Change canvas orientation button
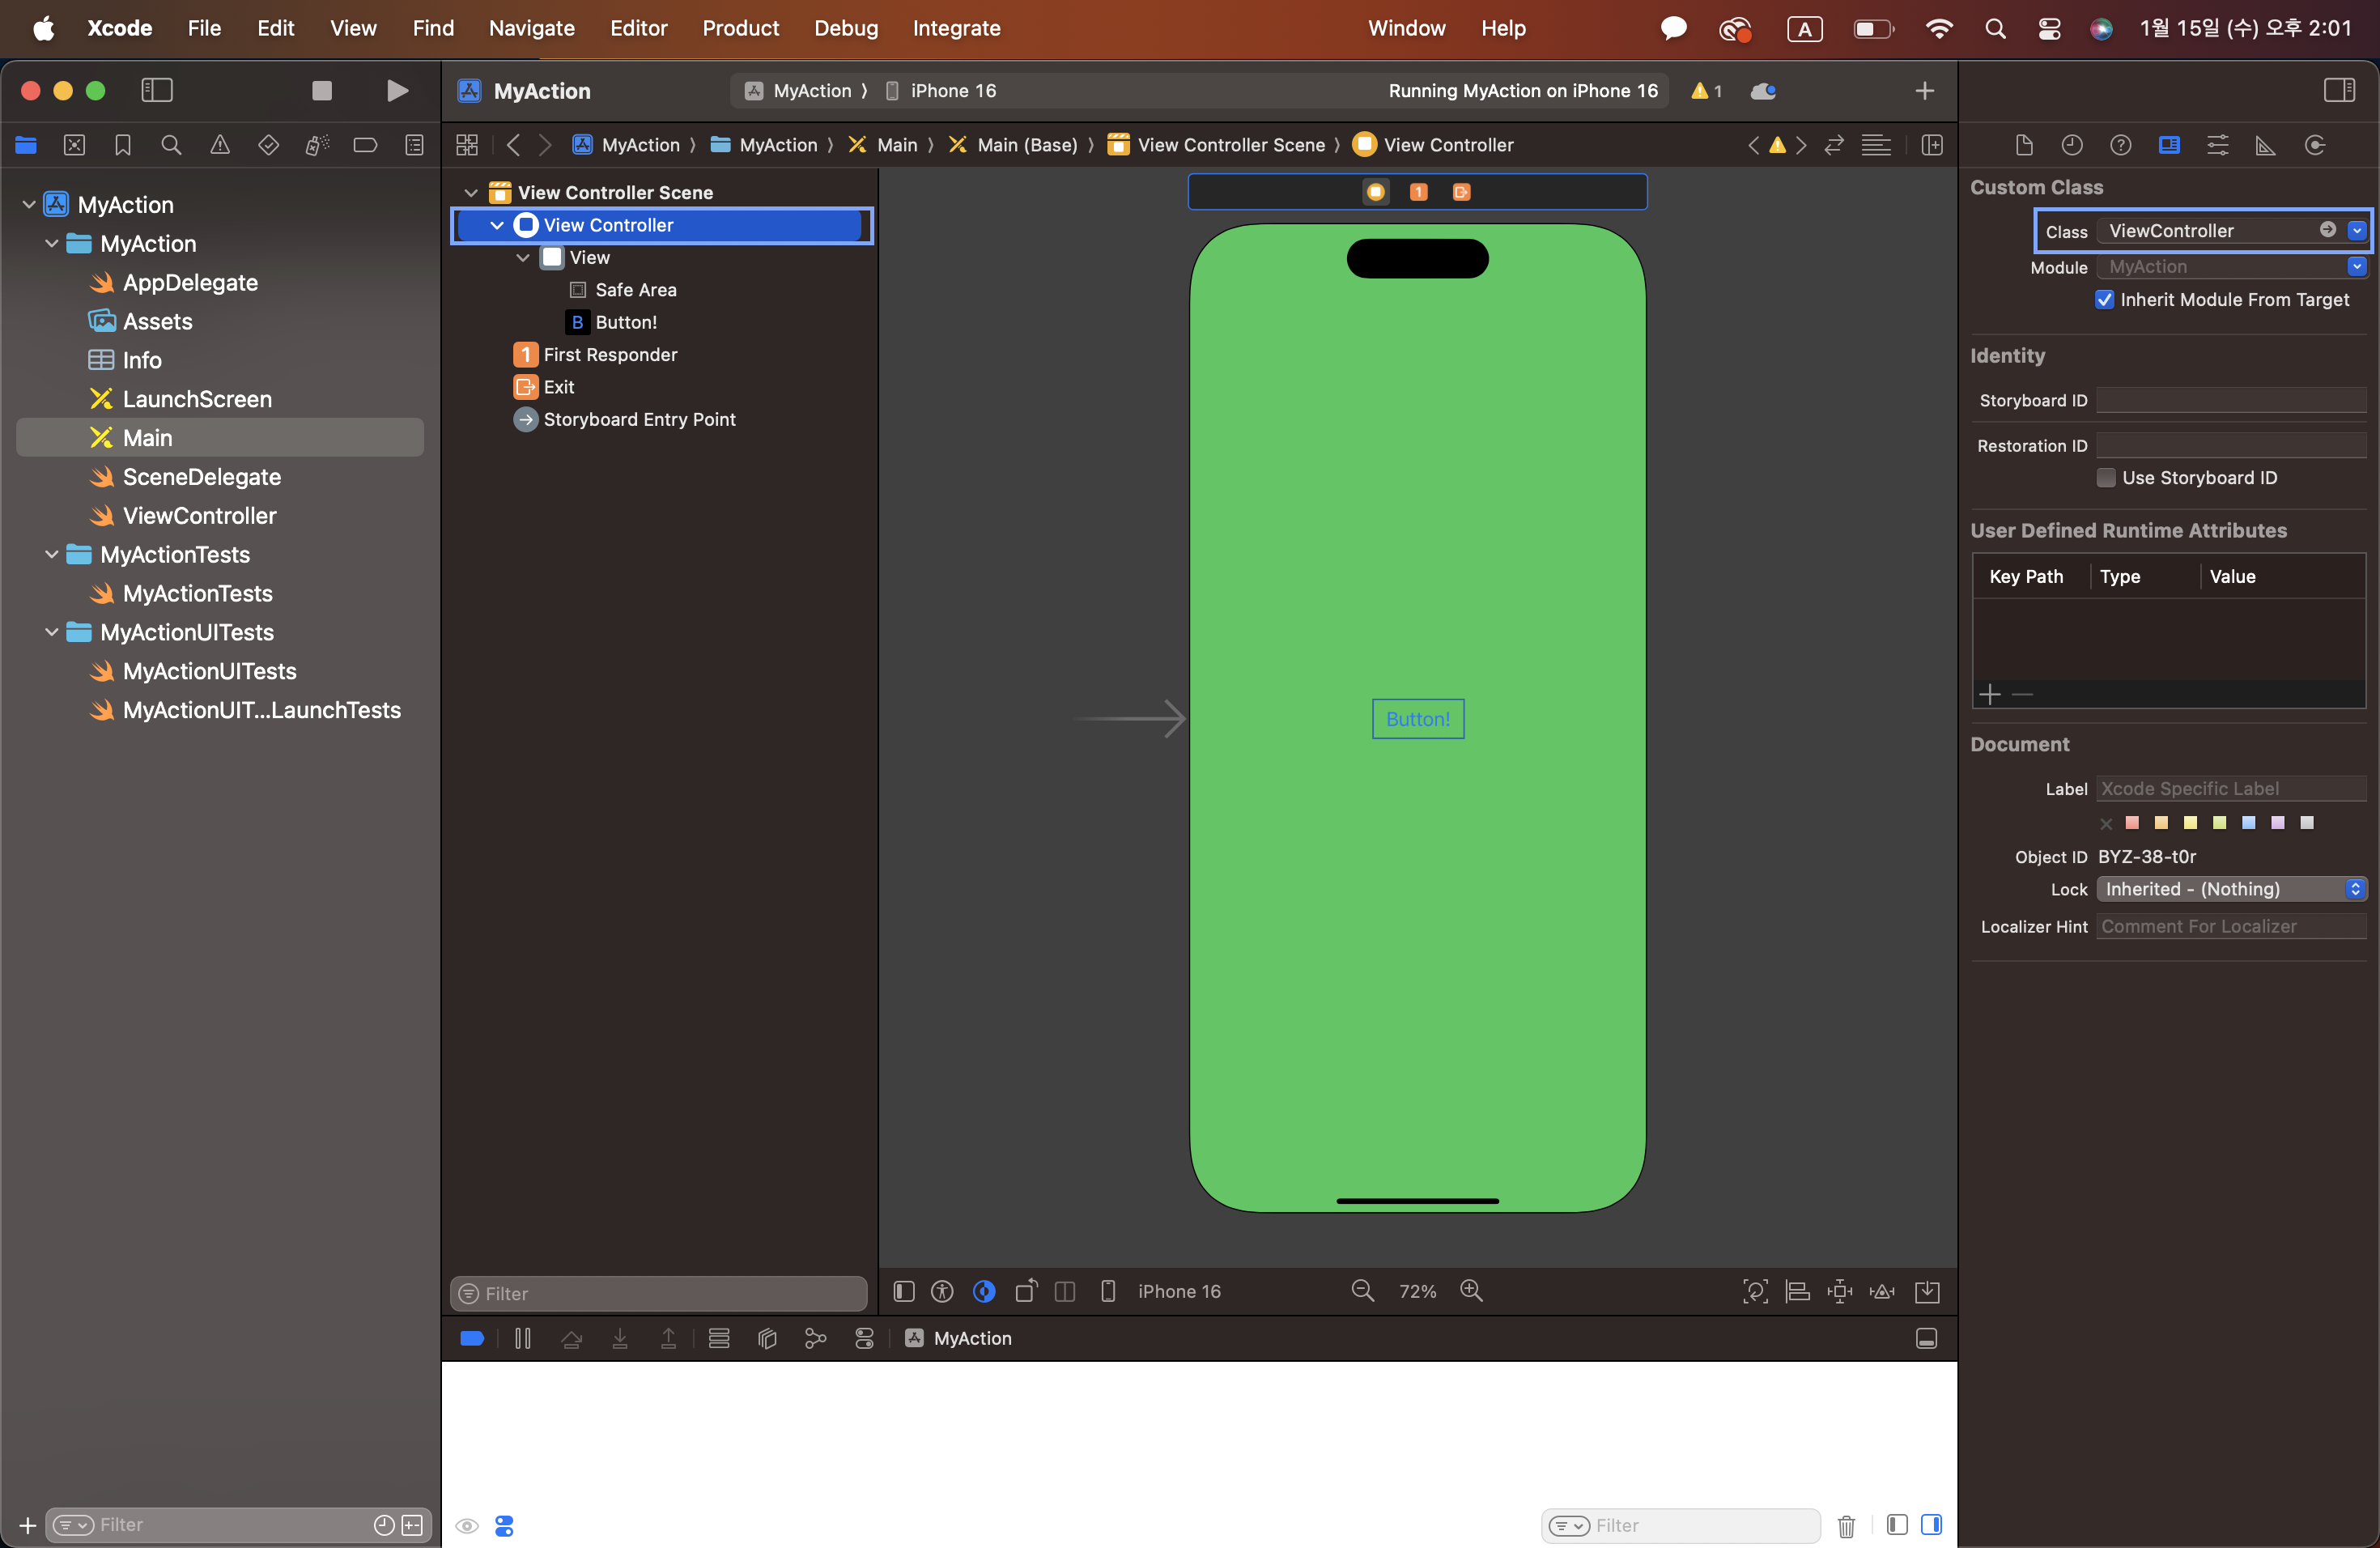This screenshot has width=2380, height=1548. (x=1026, y=1292)
